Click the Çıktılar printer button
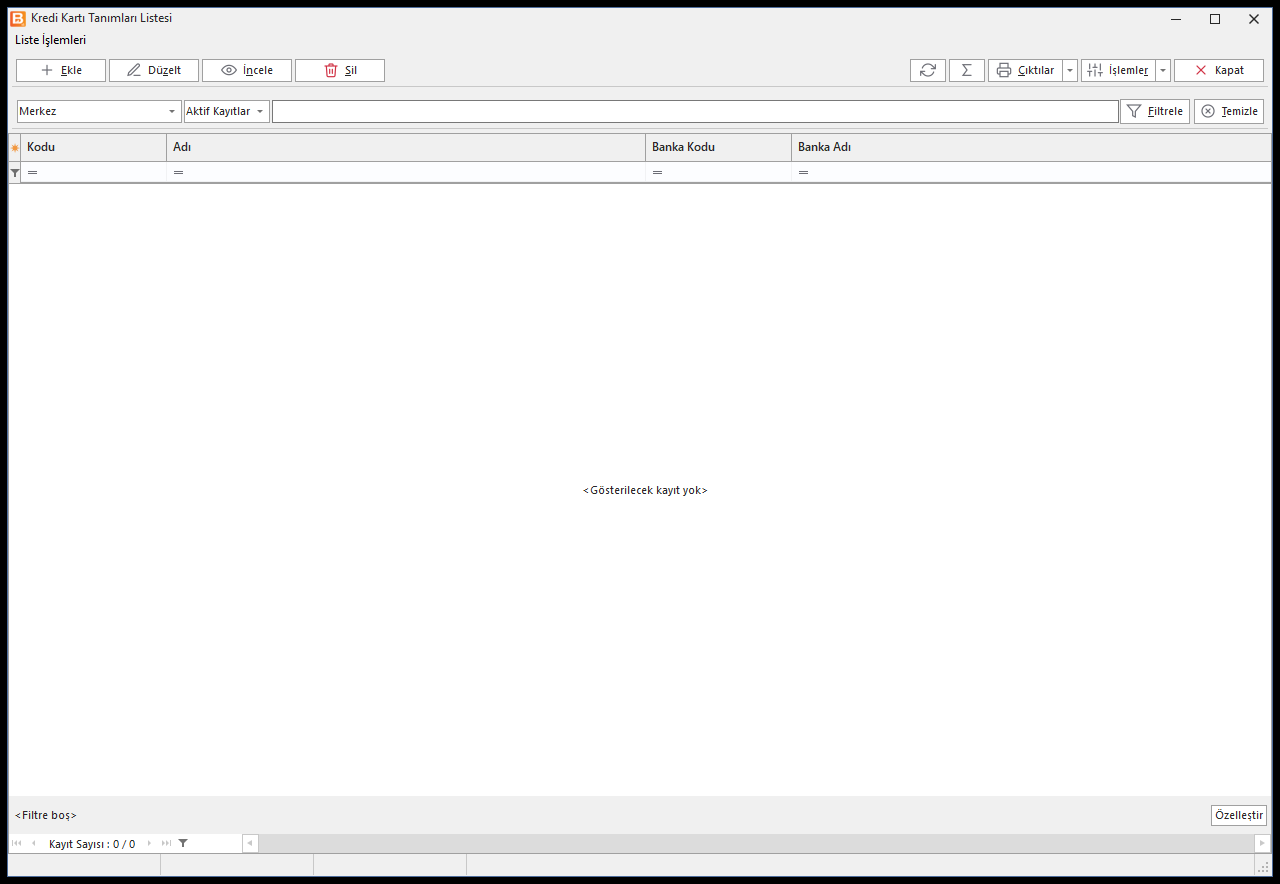The height and width of the screenshot is (884, 1280). click(1025, 70)
